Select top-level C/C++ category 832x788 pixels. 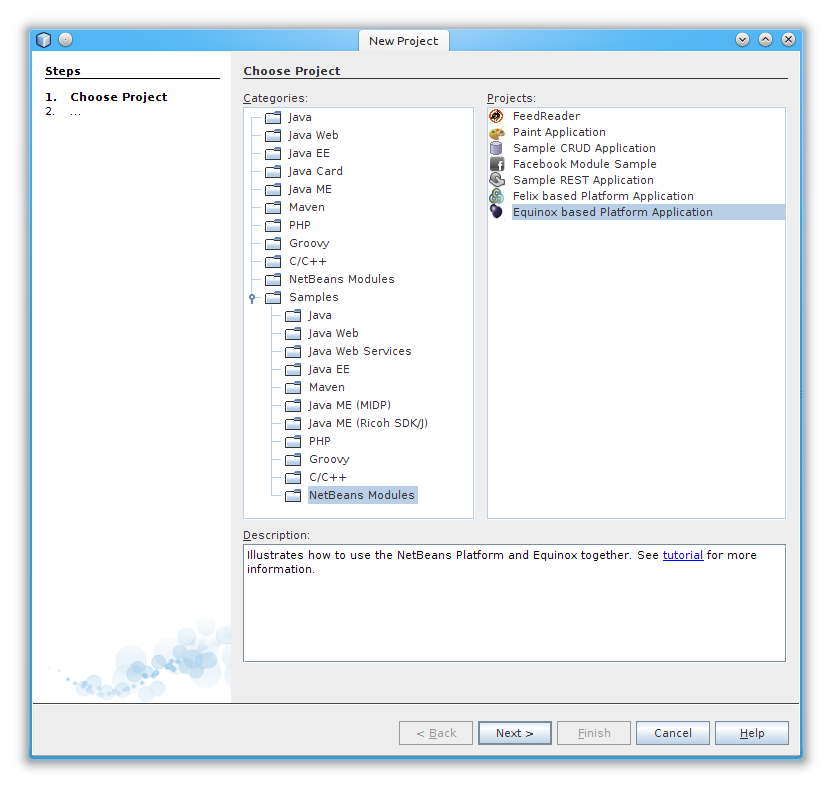tap(308, 261)
